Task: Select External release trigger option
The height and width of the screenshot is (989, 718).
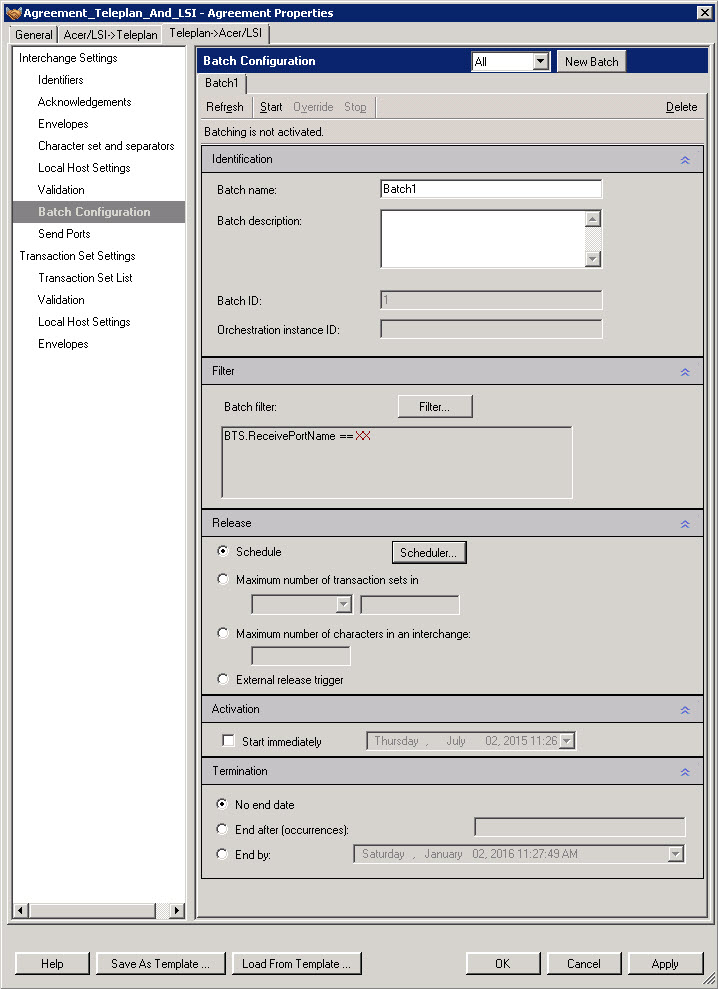Action: tap(222, 679)
